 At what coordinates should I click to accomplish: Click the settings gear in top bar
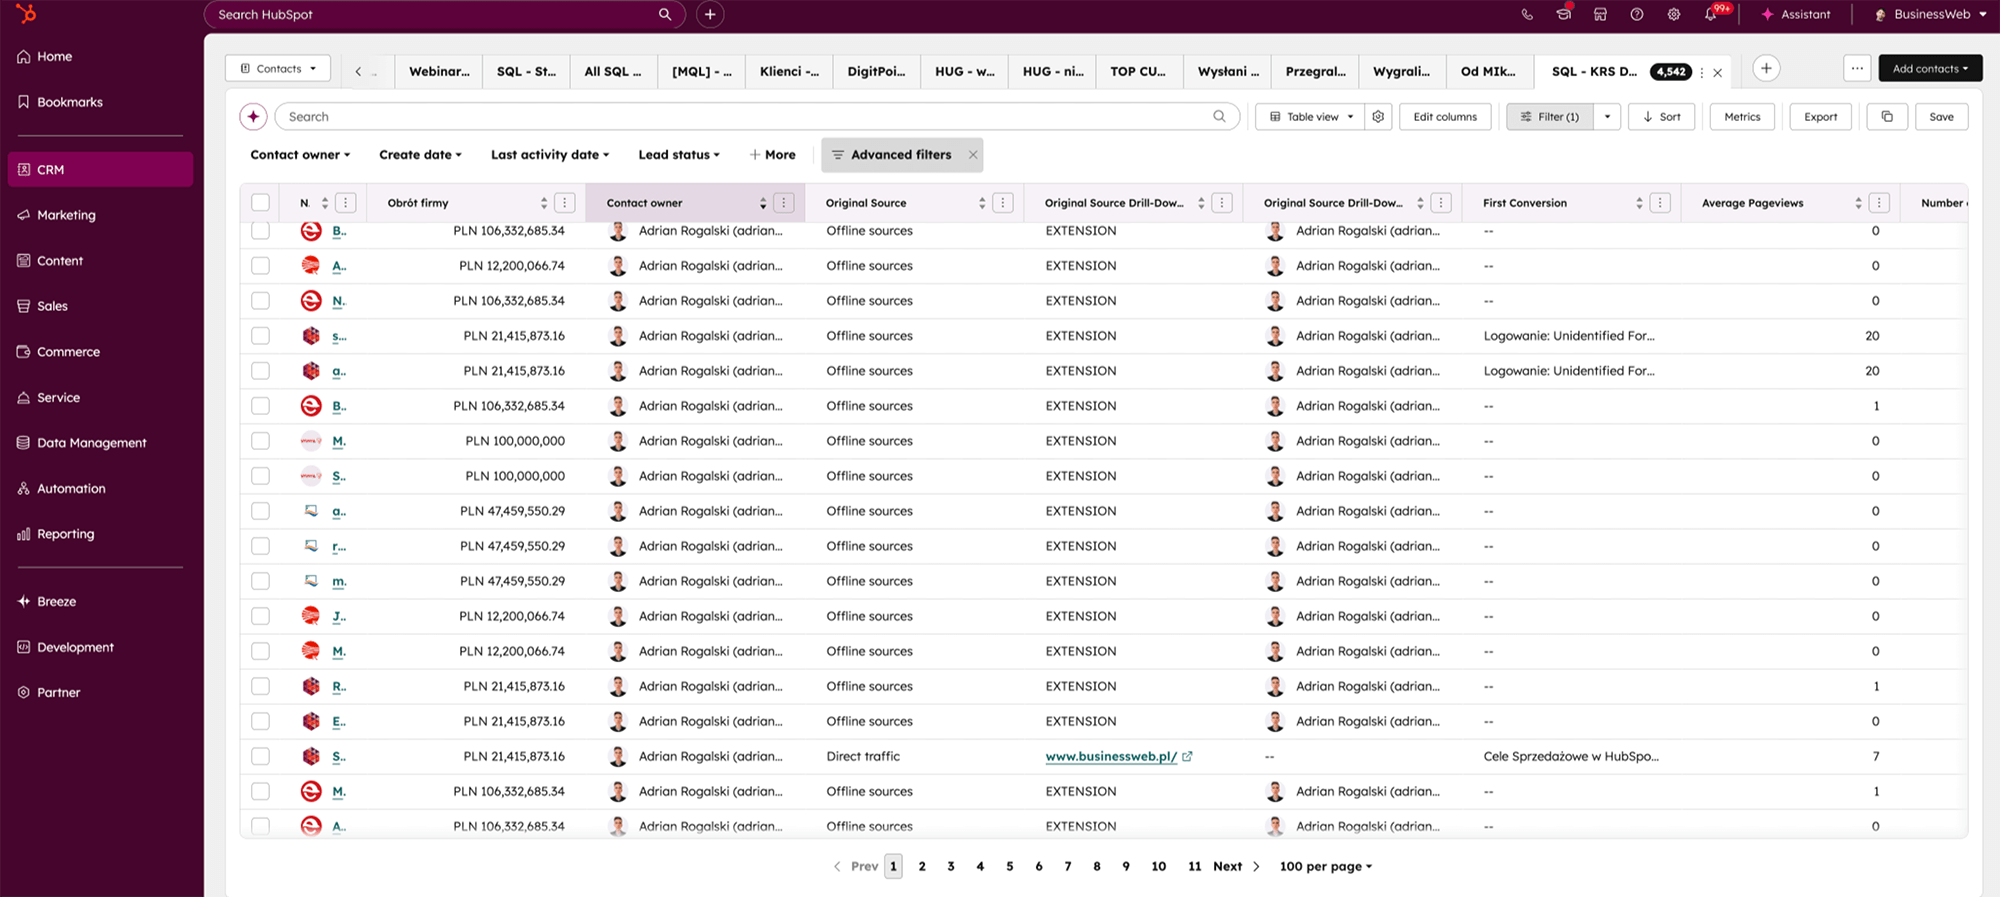point(1673,15)
